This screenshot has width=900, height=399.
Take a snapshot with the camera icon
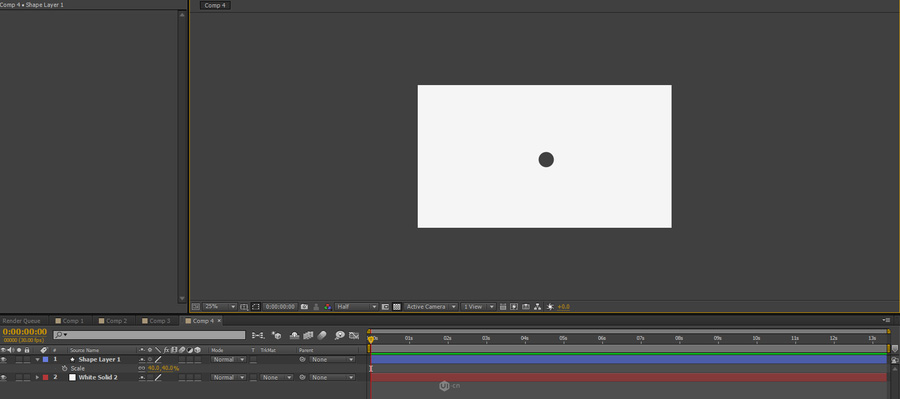(304, 307)
